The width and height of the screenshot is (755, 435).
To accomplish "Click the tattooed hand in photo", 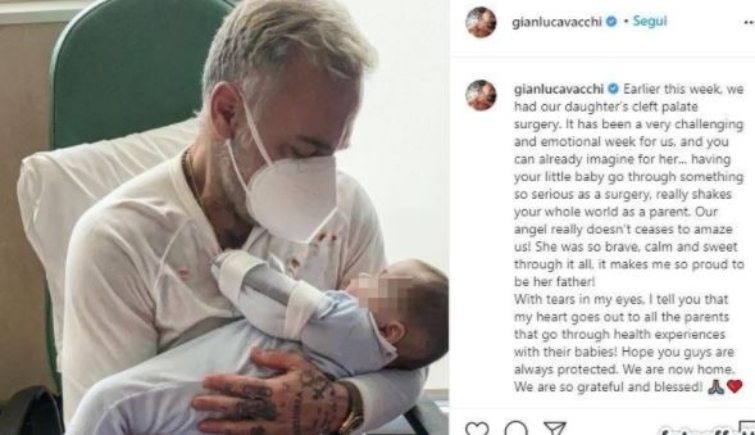I will click(x=272, y=393).
